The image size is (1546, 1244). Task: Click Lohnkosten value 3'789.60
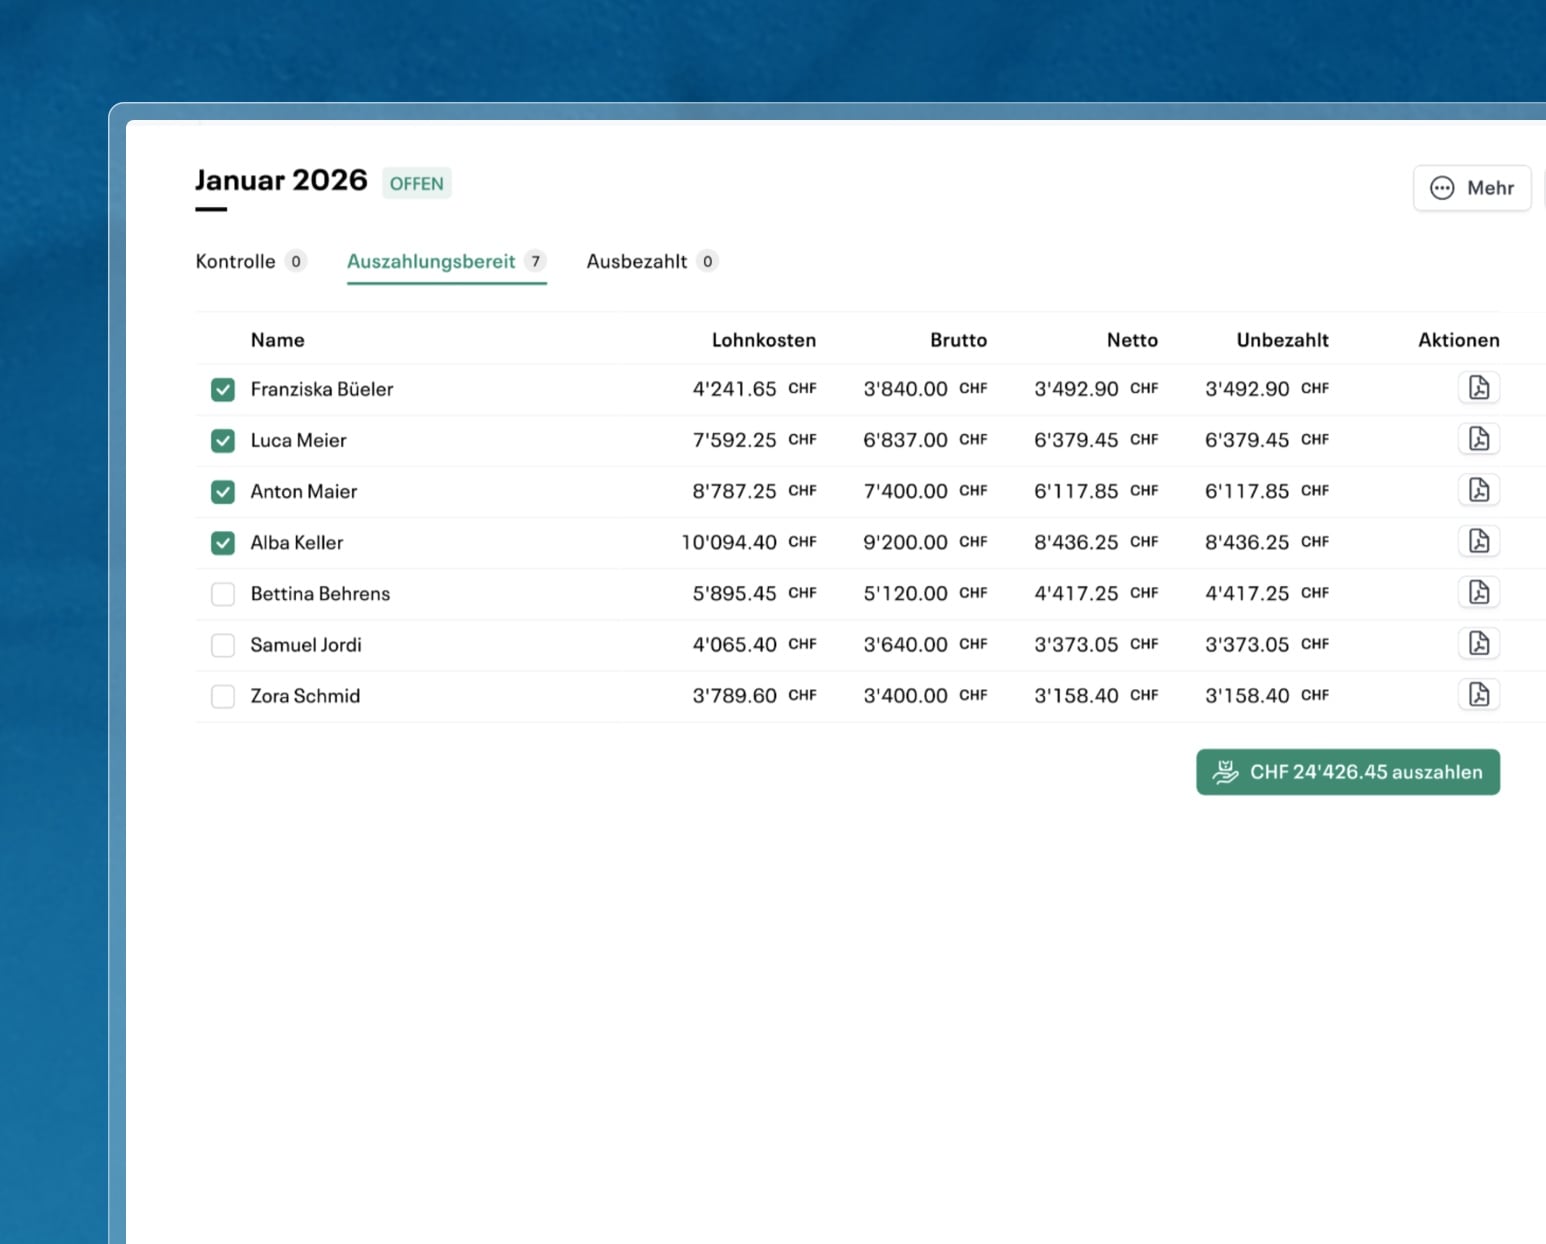click(x=734, y=695)
